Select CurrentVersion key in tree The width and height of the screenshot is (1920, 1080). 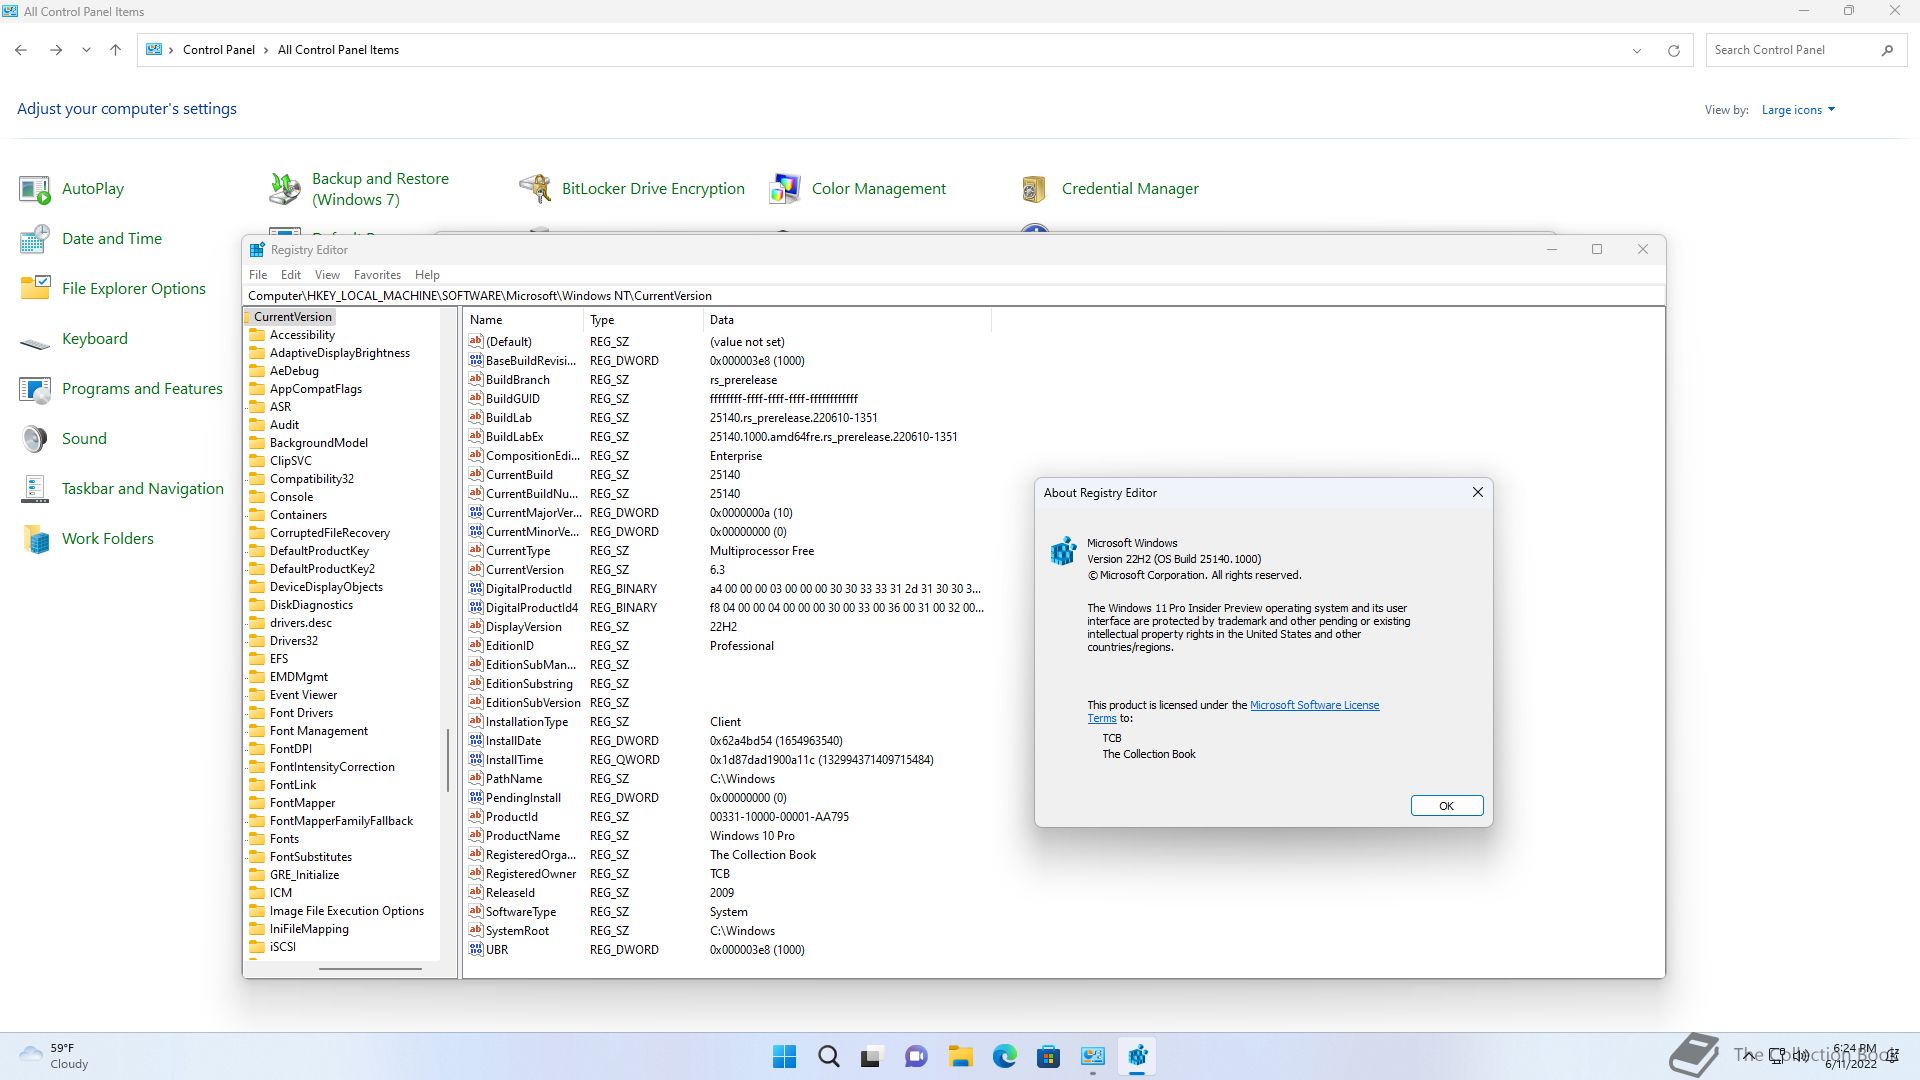pyautogui.click(x=292, y=317)
